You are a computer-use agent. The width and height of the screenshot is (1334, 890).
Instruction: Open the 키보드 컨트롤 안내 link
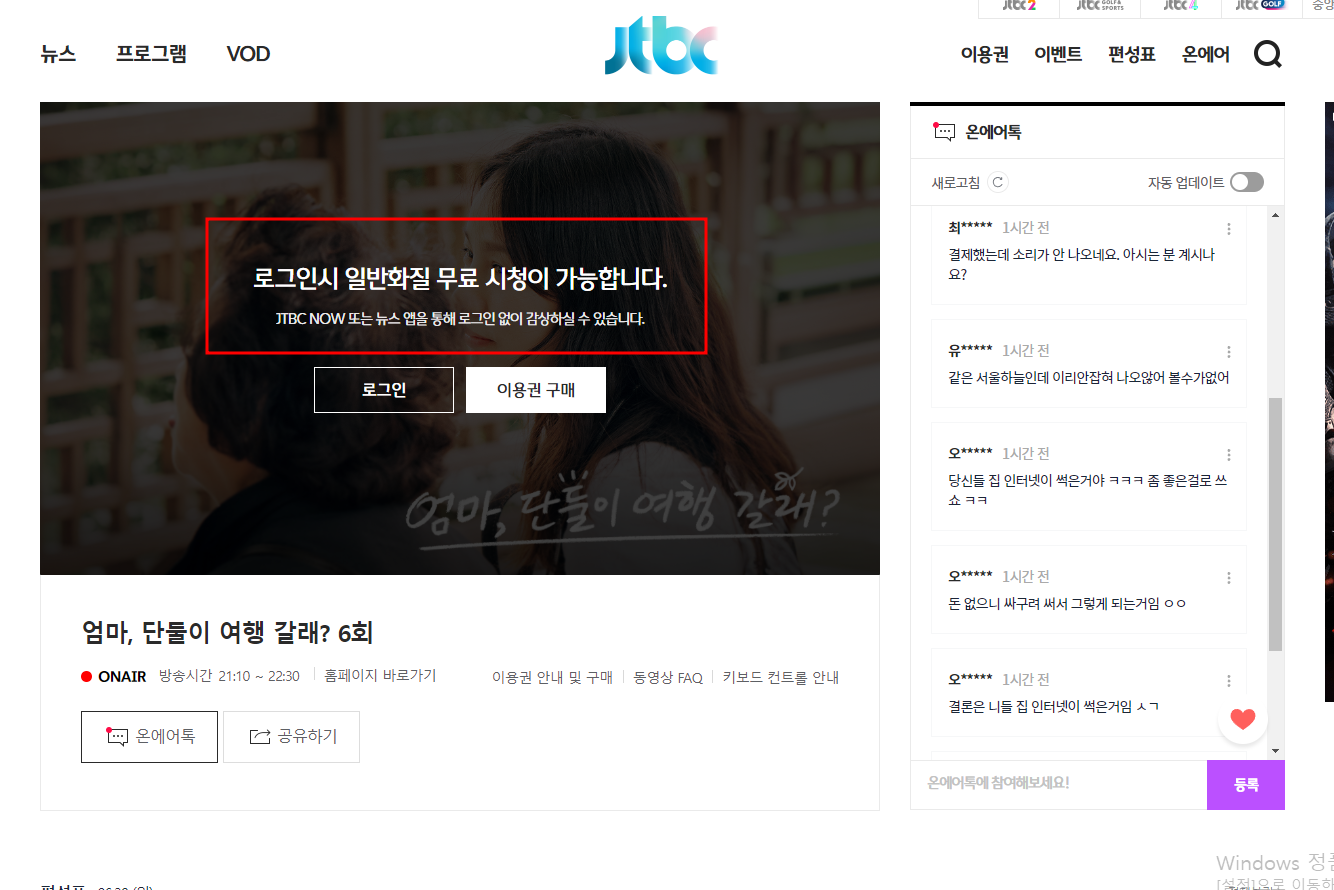[781, 677]
